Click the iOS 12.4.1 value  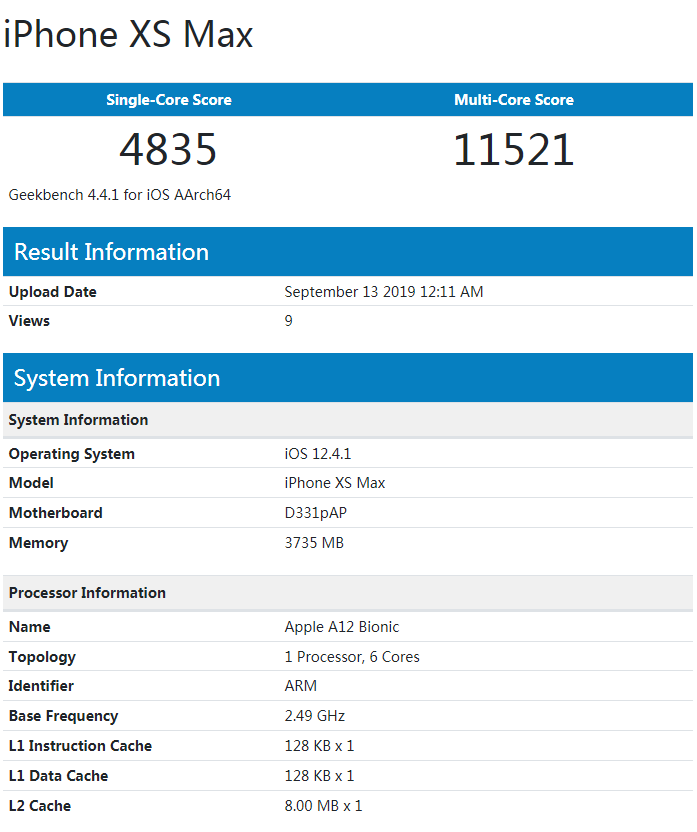pos(318,454)
